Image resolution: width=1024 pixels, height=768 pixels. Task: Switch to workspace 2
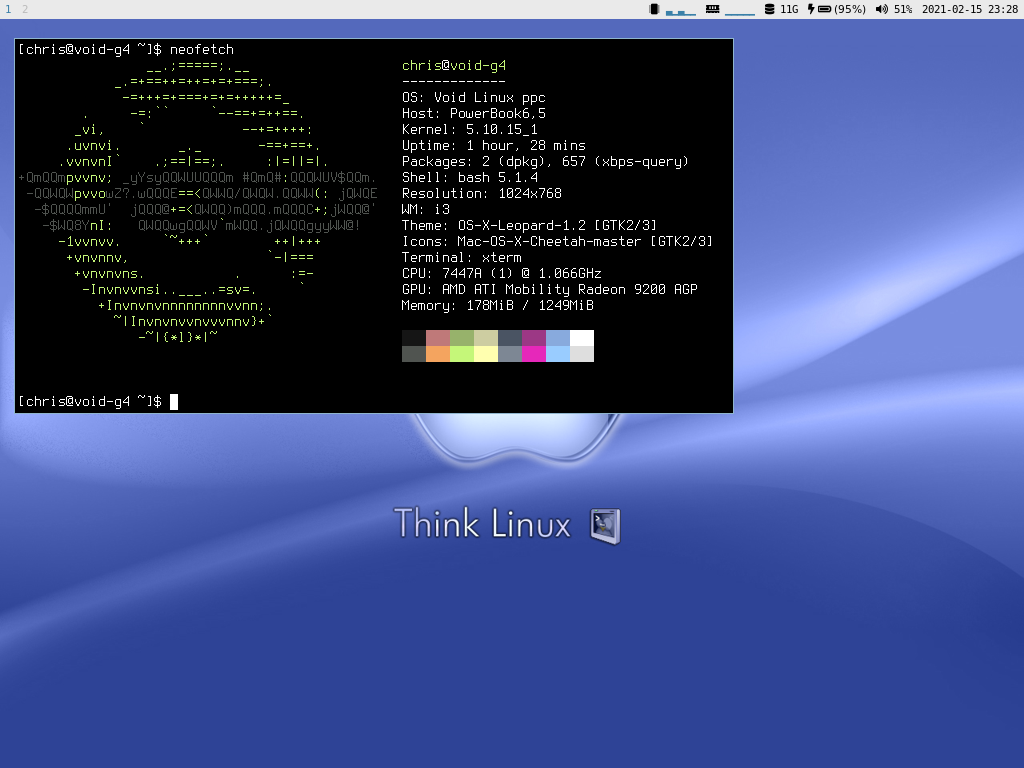click(25, 9)
